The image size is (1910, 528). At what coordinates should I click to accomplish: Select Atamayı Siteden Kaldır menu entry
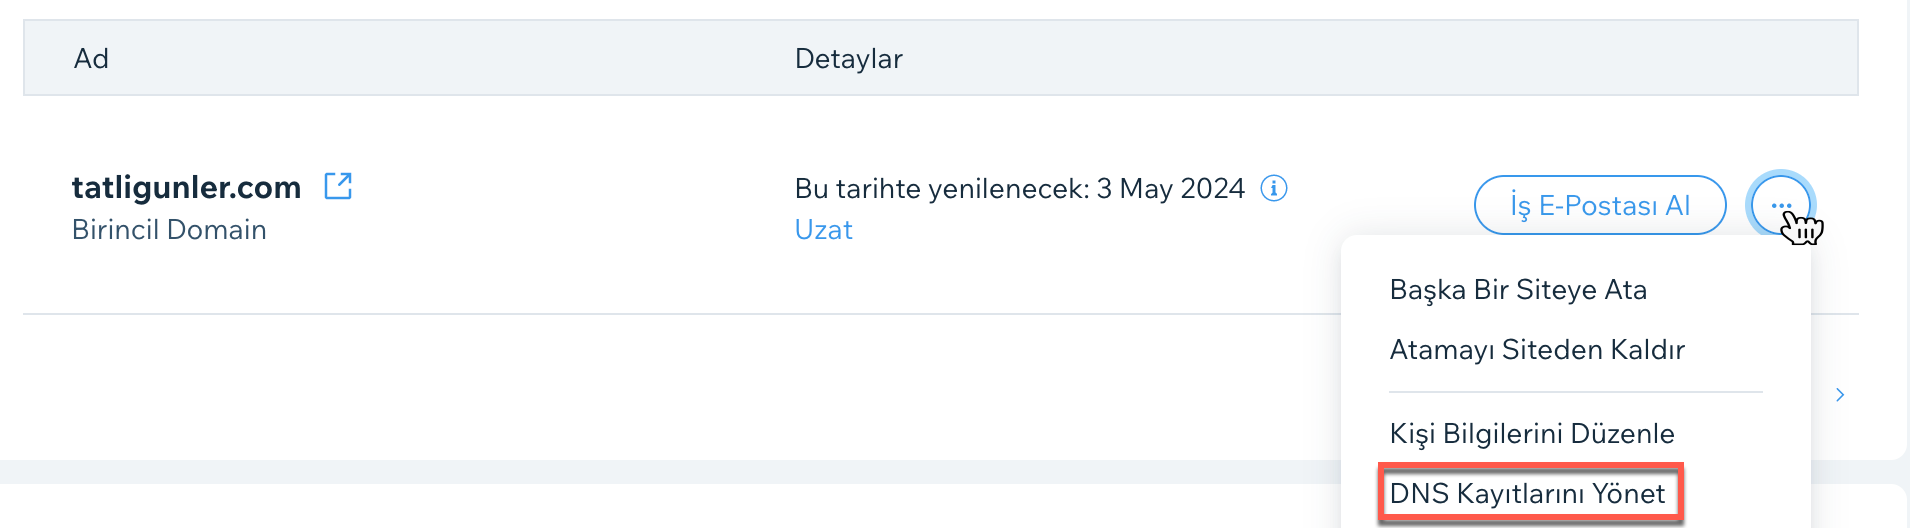point(1537,350)
